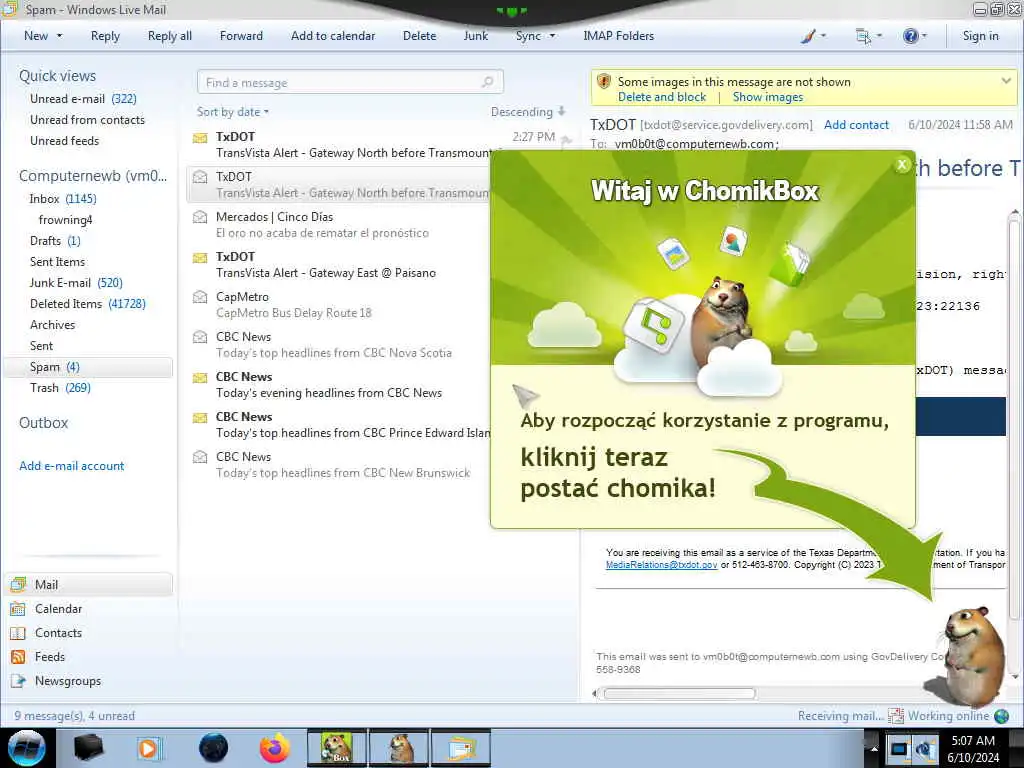Click the unread envelope icon of the evening headlines message
The width and height of the screenshot is (1024, 768).
(200, 378)
